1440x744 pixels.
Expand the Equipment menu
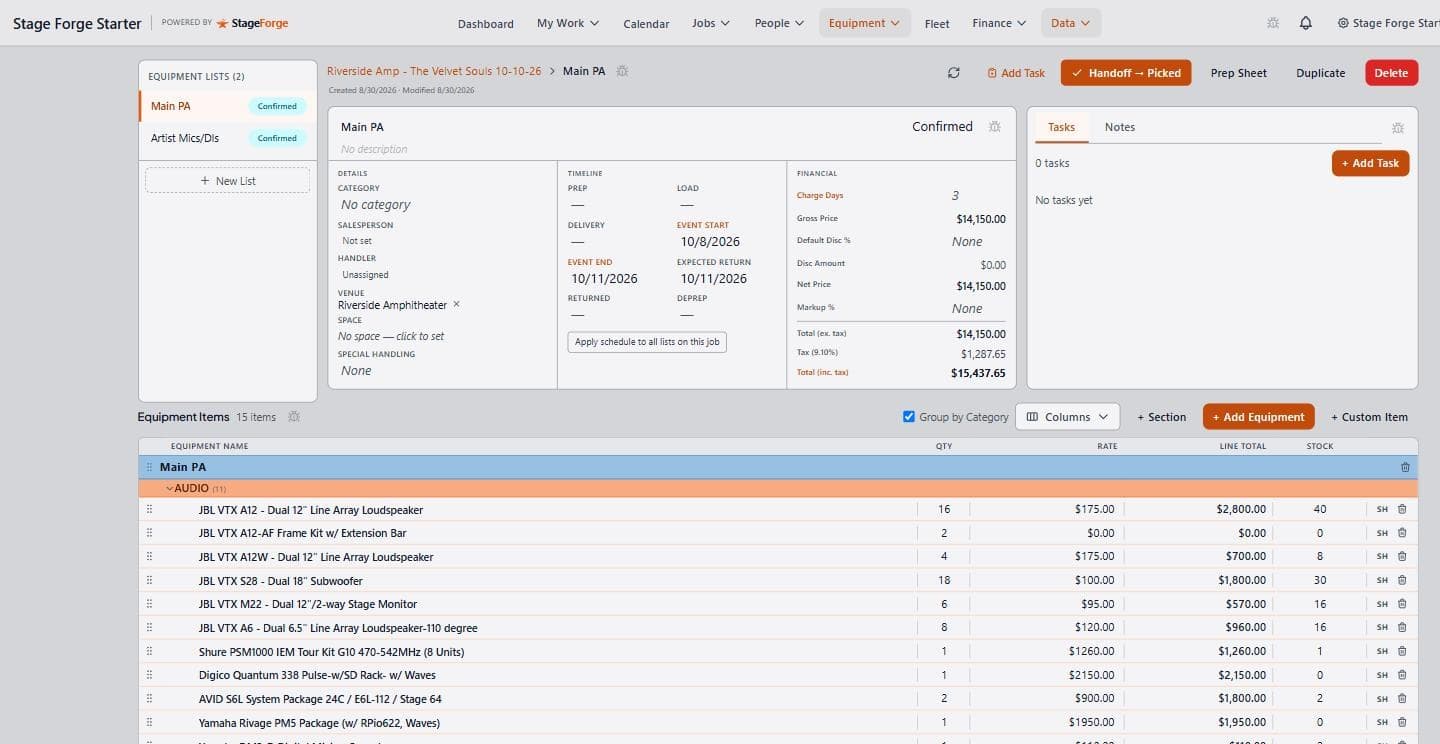(864, 23)
